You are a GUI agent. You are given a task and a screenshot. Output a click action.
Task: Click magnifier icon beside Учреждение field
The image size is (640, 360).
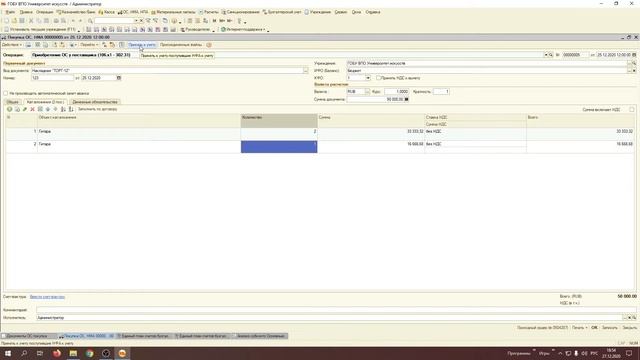tap(634, 64)
